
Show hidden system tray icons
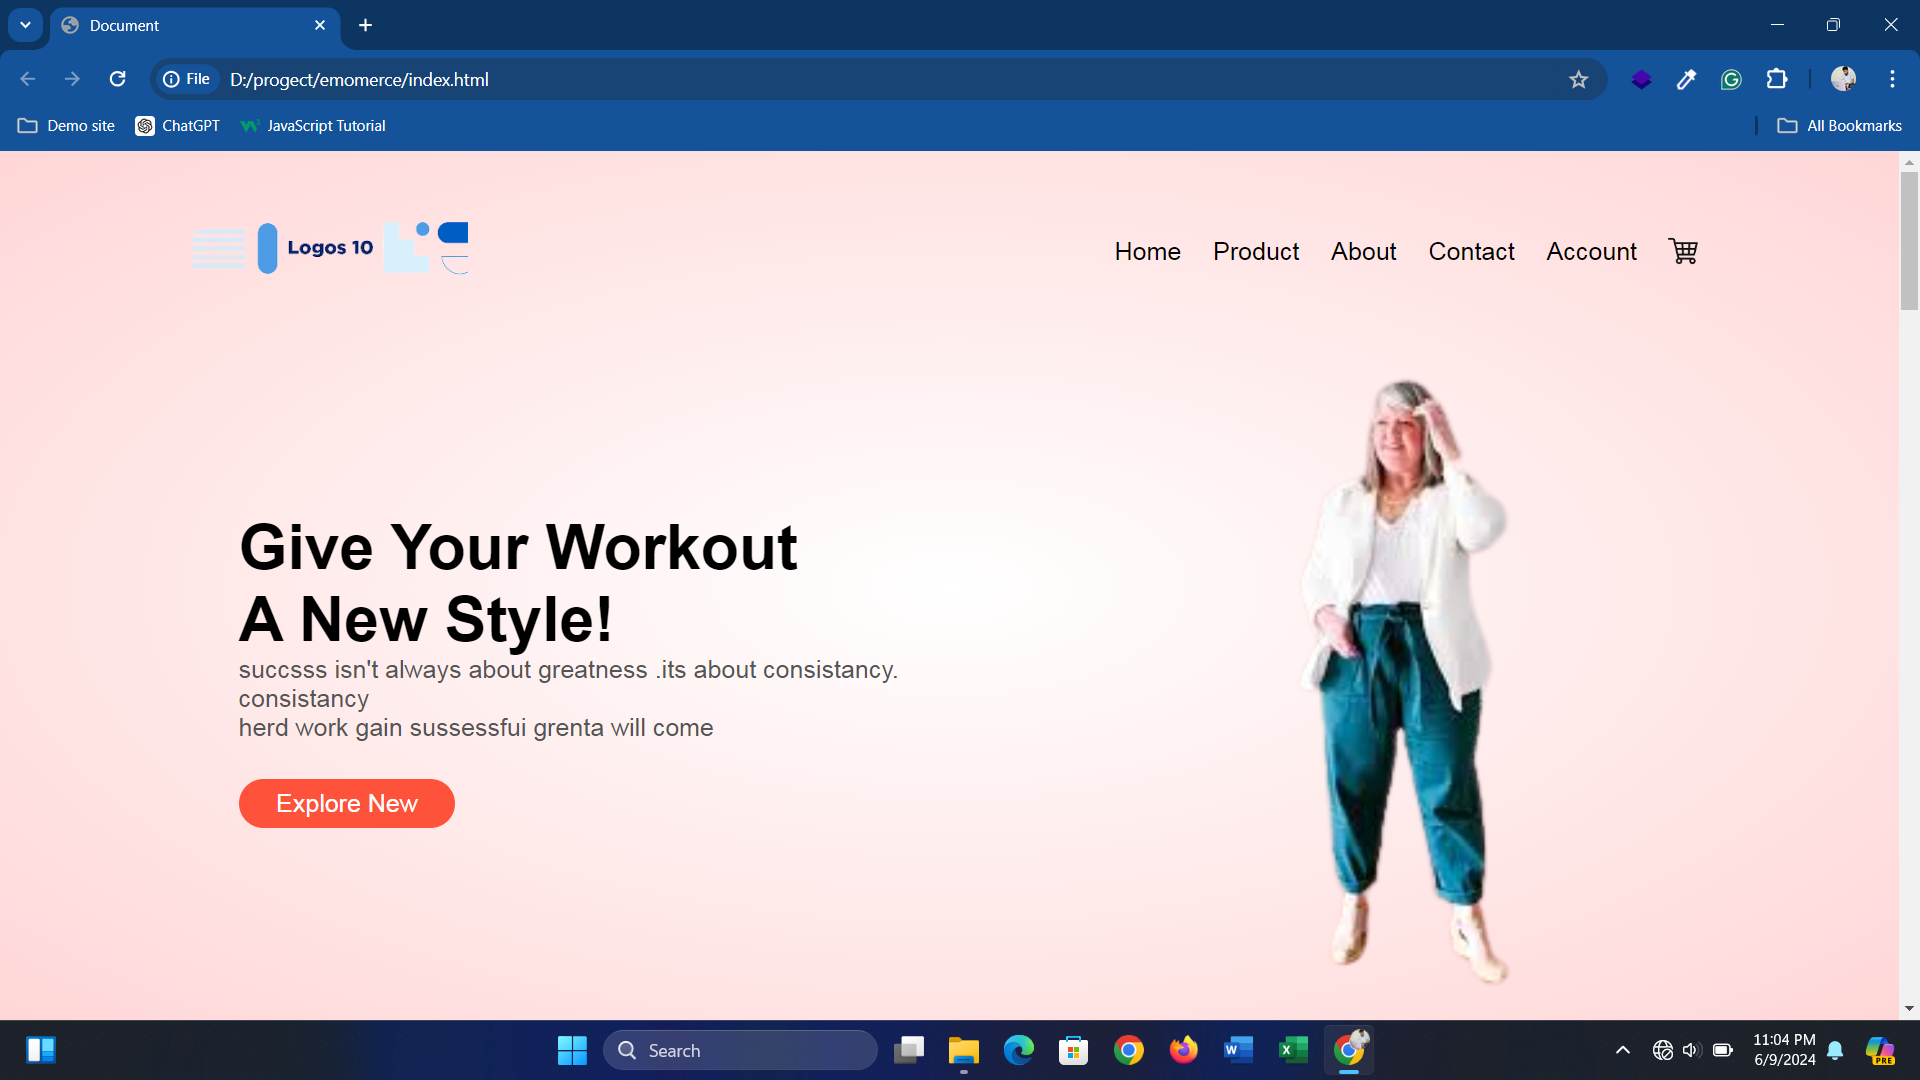click(1622, 1050)
